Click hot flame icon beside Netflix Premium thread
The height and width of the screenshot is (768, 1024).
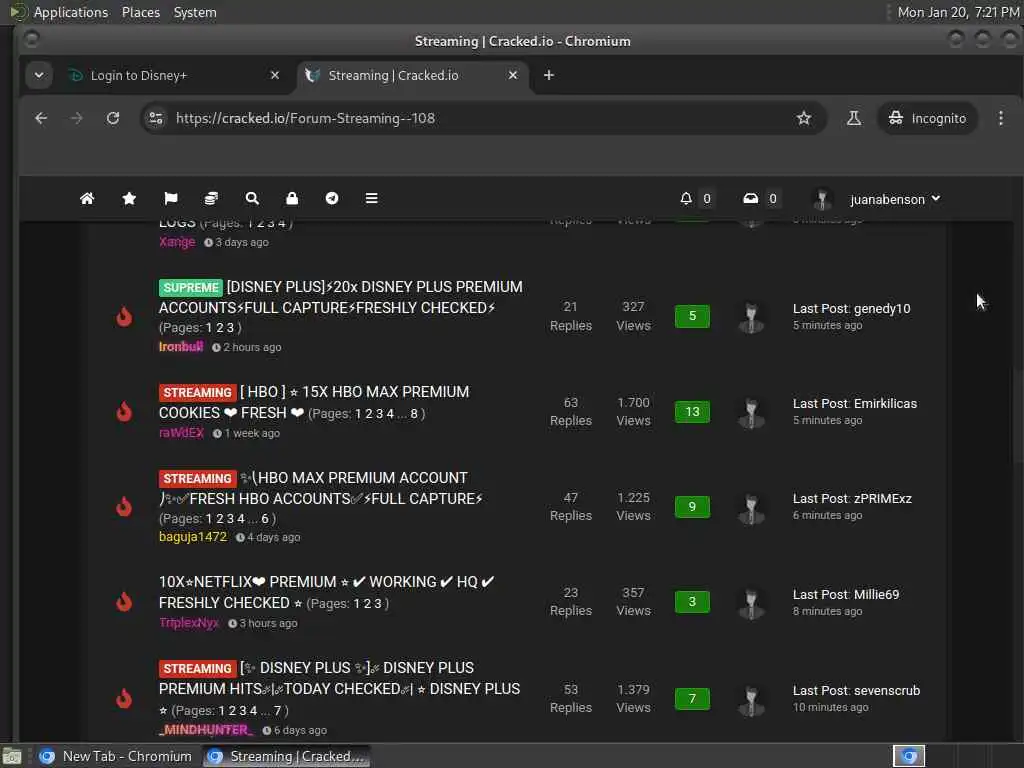(124, 601)
